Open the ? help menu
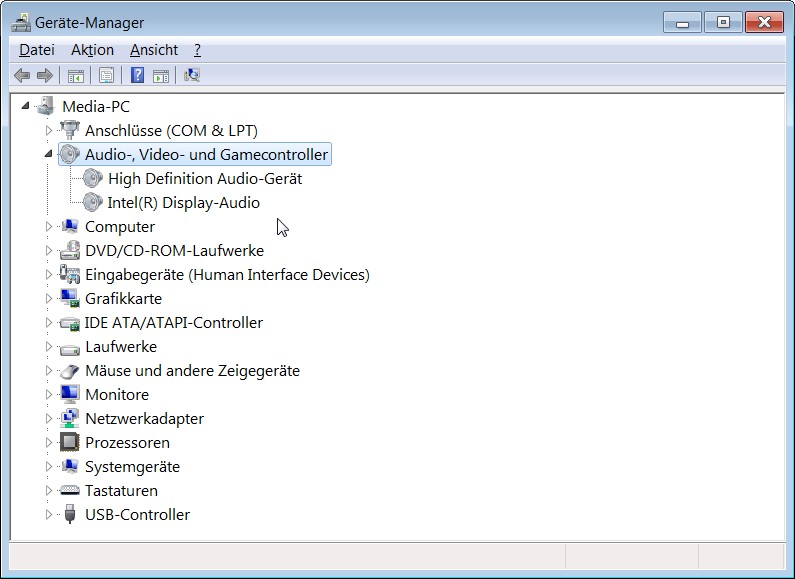The width and height of the screenshot is (795, 579). pos(197,50)
